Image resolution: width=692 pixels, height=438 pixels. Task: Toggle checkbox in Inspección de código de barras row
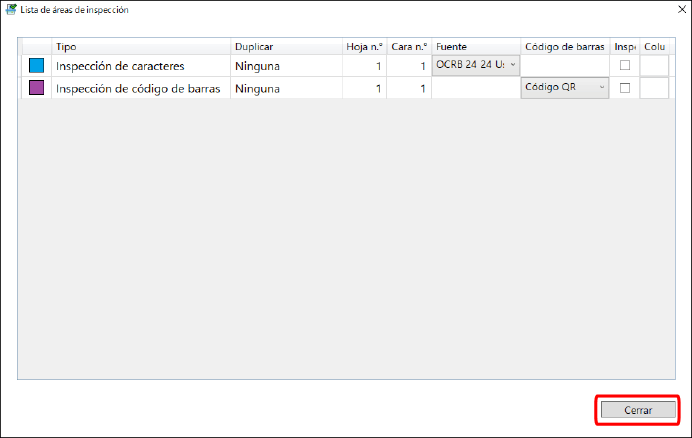point(625,88)
